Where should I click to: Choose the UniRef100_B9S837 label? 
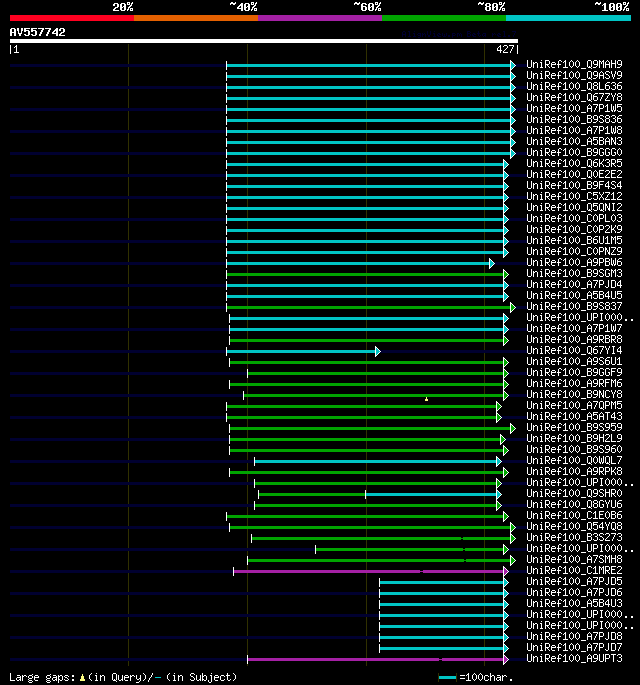click(x=574, y=306)
